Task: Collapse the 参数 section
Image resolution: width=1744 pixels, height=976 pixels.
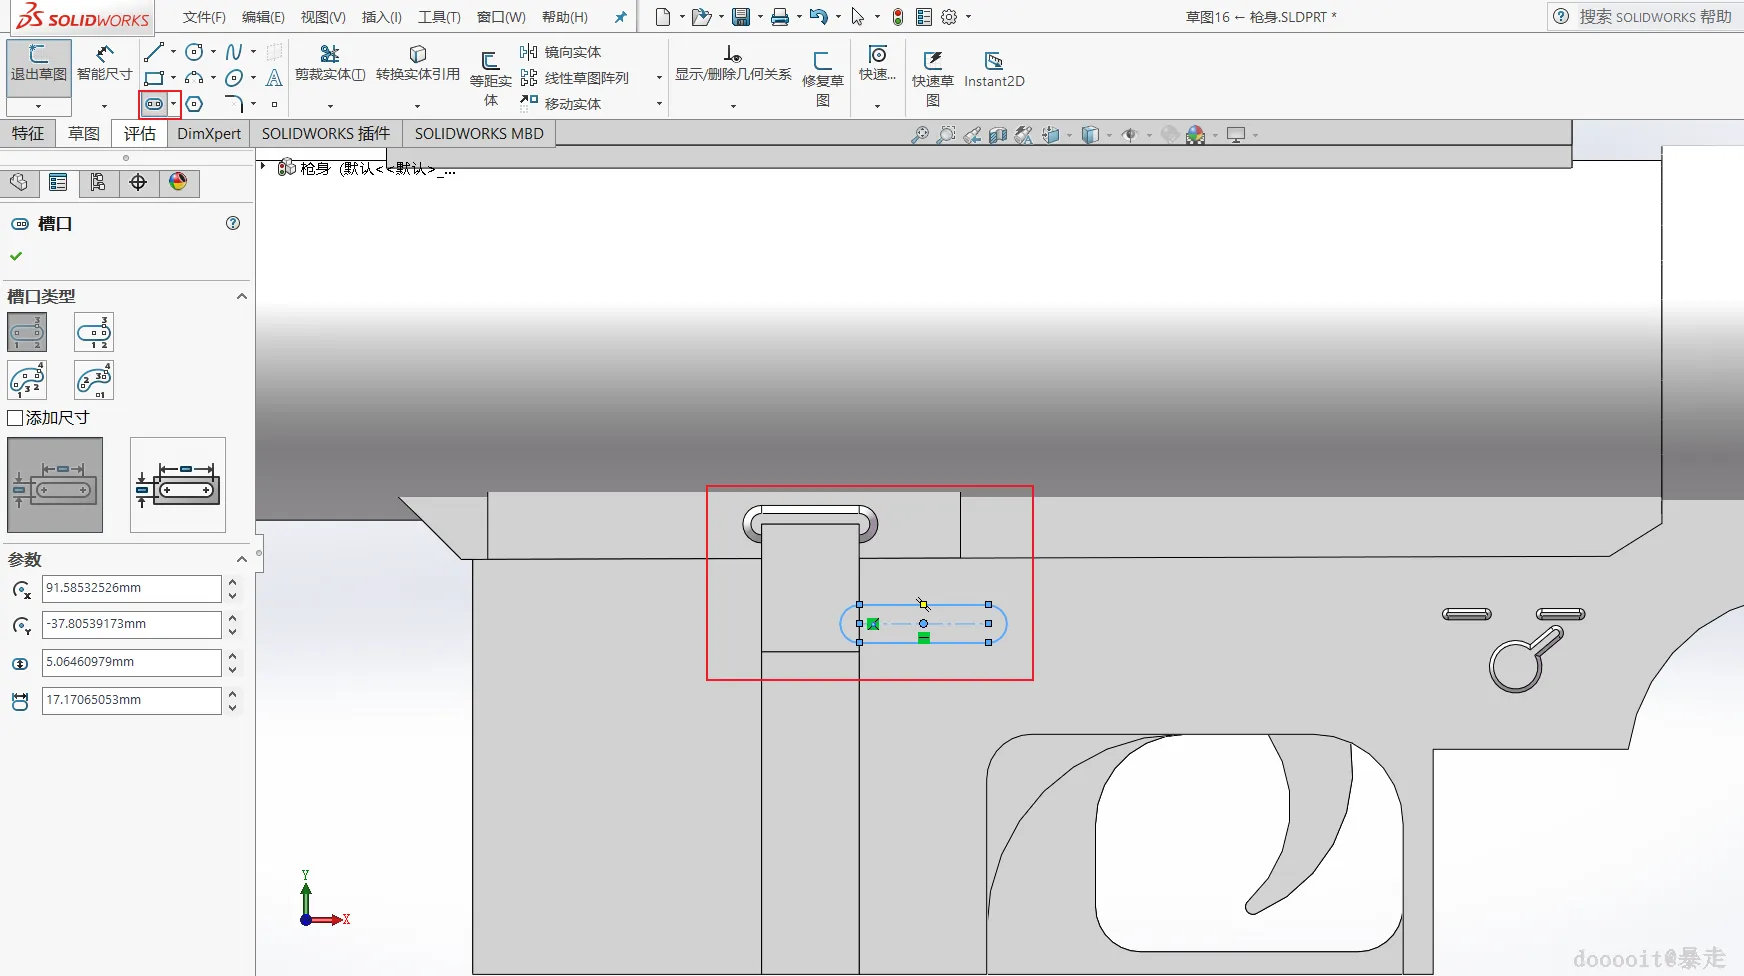Action: click(x=241, y=559)
